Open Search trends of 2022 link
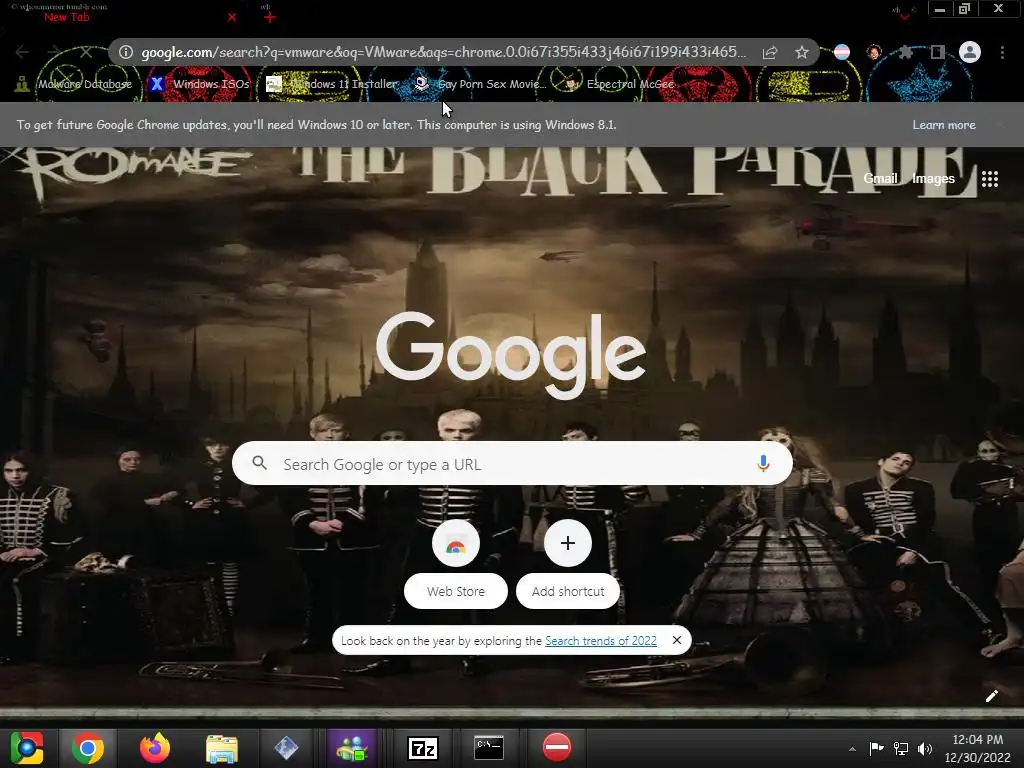 601,641
